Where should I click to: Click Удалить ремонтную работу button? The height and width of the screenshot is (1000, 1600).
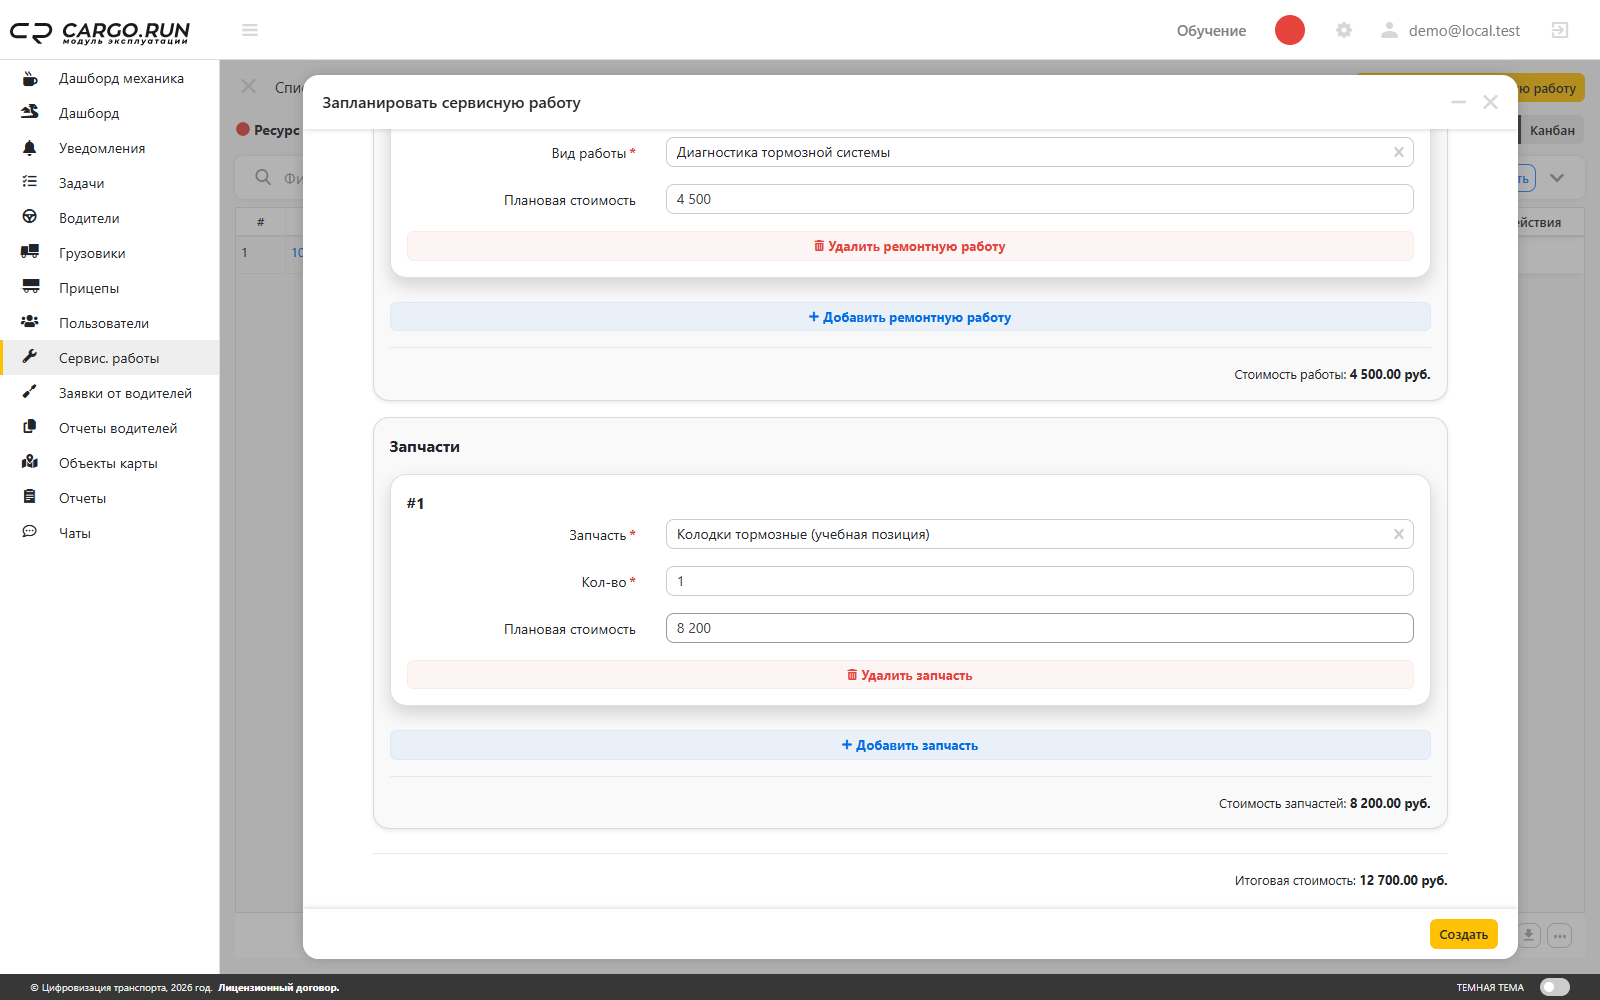tap(910, 246)
